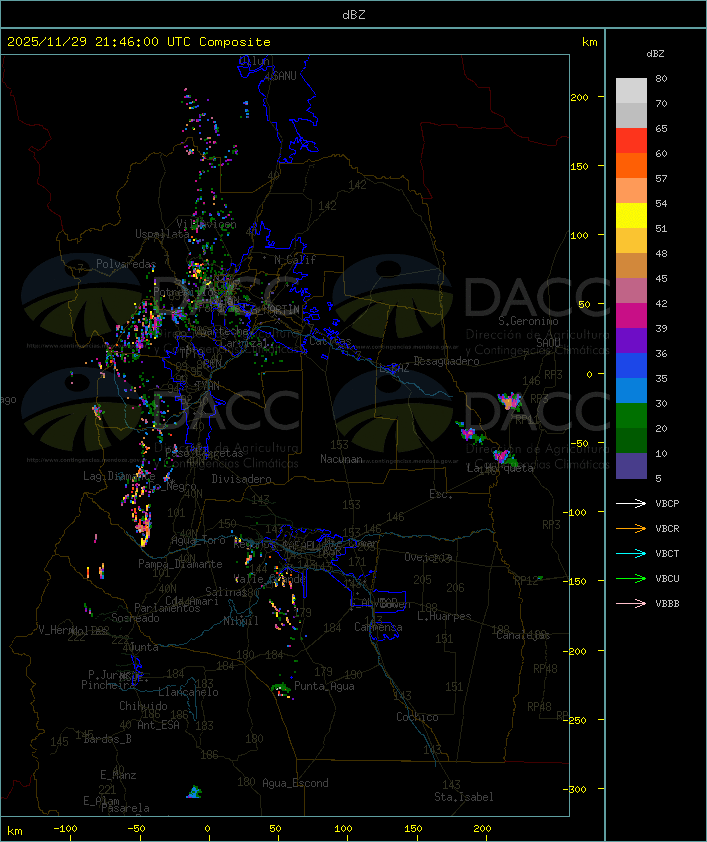Pick the dusty pink swatch between 45 and 42
Viewport: 707px width, 842px height.
[x=631, y=291]
